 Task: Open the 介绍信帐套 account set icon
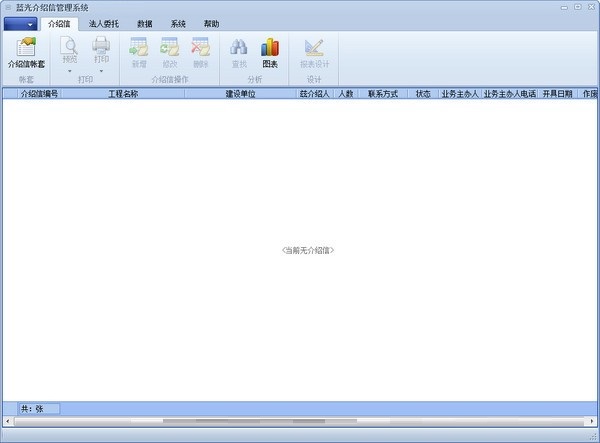[x=26, y=47]
